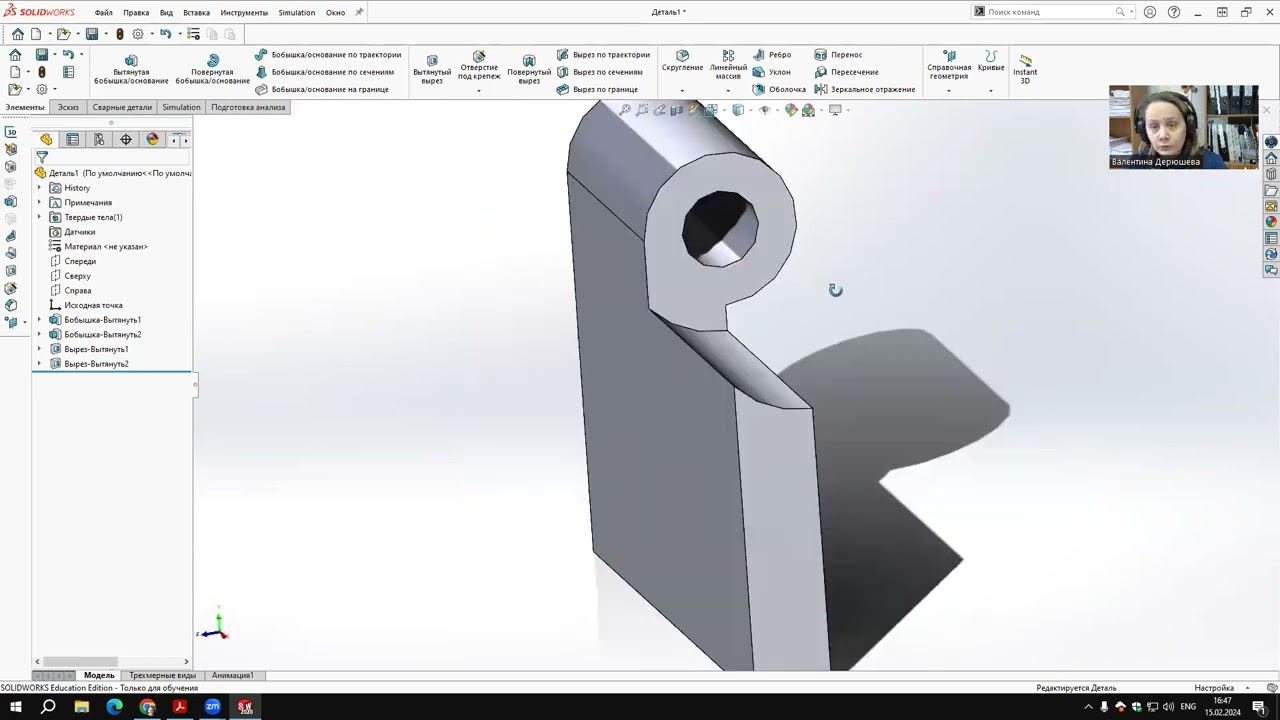
Task: Click the Настройка status bar button
Action: (1214, 688)
